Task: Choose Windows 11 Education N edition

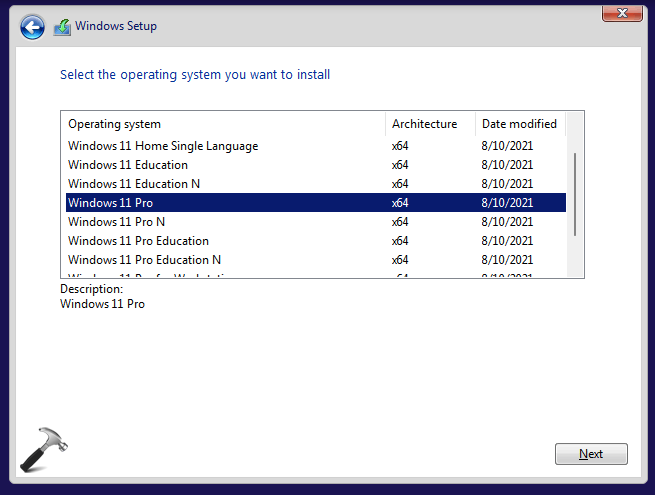Action: [135, 184]
